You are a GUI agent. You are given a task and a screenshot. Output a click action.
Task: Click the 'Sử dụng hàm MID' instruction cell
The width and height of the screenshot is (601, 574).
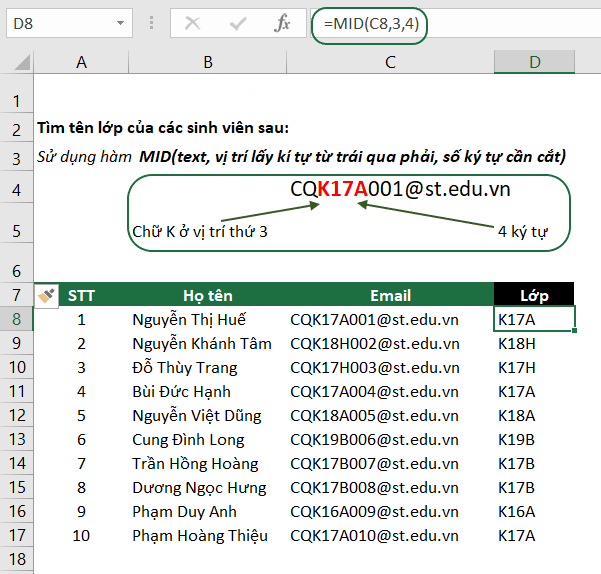point(301,157)
